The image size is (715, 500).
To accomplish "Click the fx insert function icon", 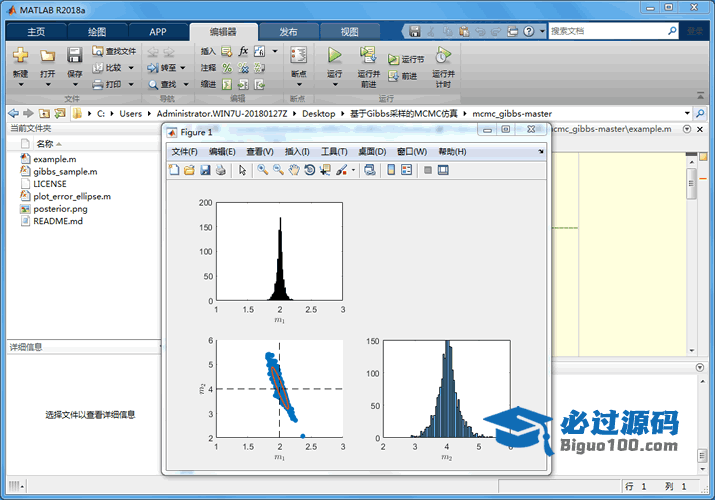I will pos(244,51).
